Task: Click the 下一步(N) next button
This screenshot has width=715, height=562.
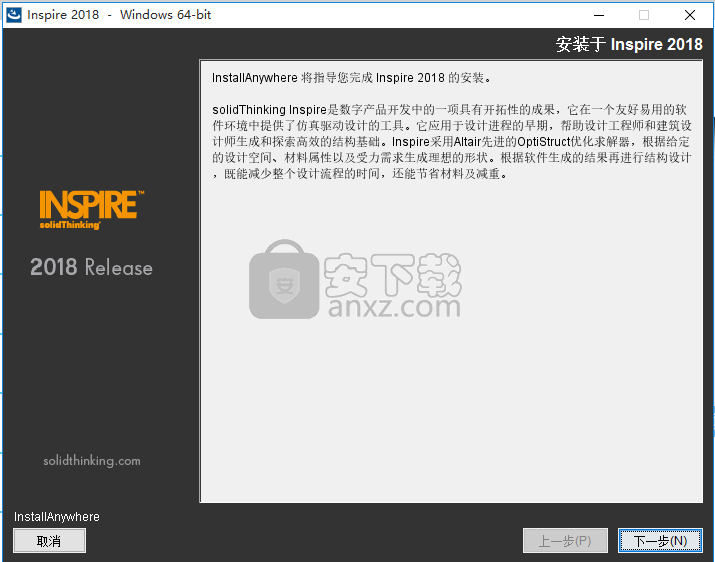Action: [659, 541]
